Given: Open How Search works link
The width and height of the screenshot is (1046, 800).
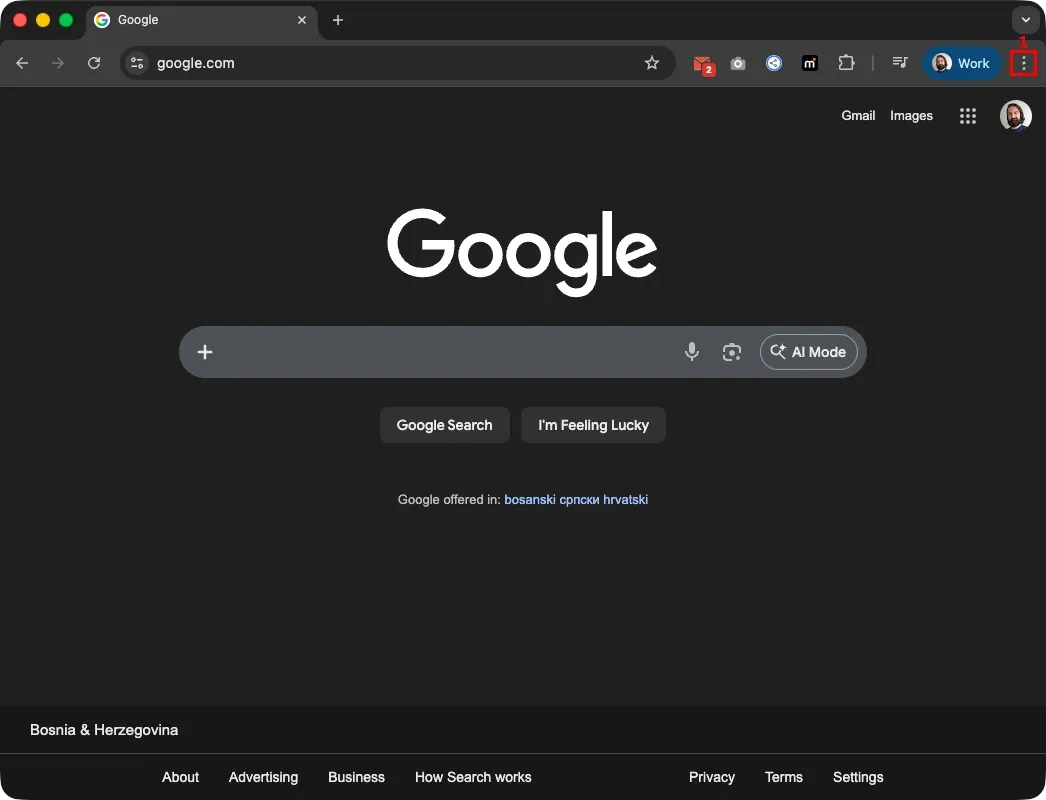Looking at the screenshot, I should (x=473, y=777).
